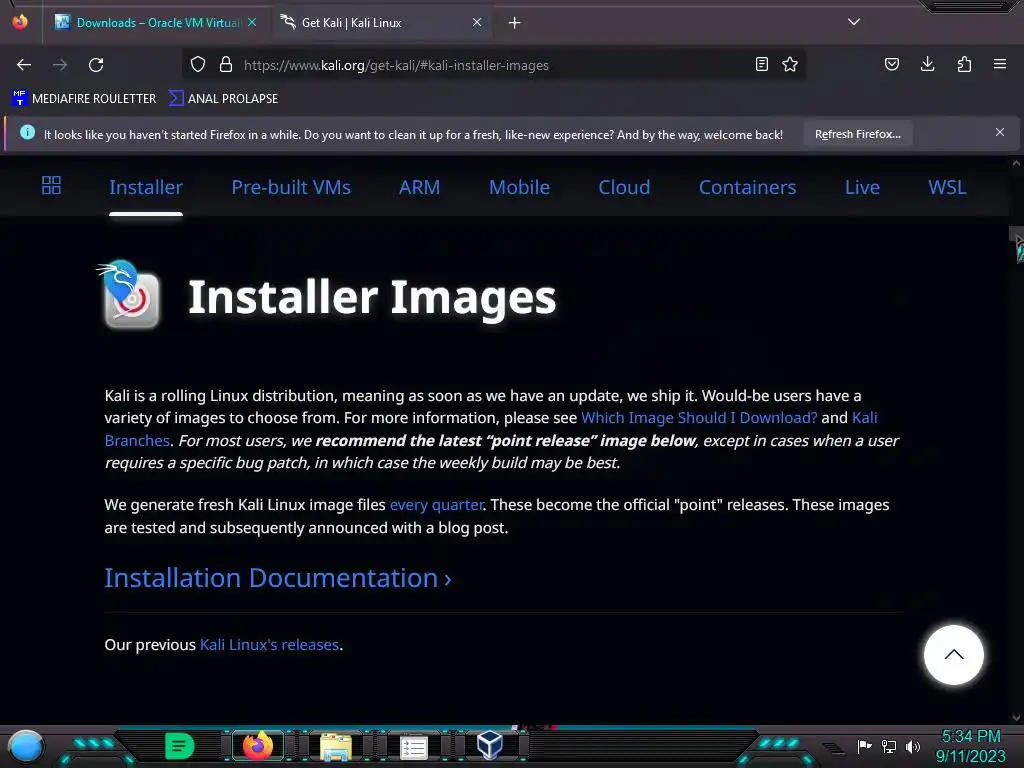This screenshot has height=768, width=1024.
Task: Click the scrollbar down arrow
Action: click(x=1016, y=718)
